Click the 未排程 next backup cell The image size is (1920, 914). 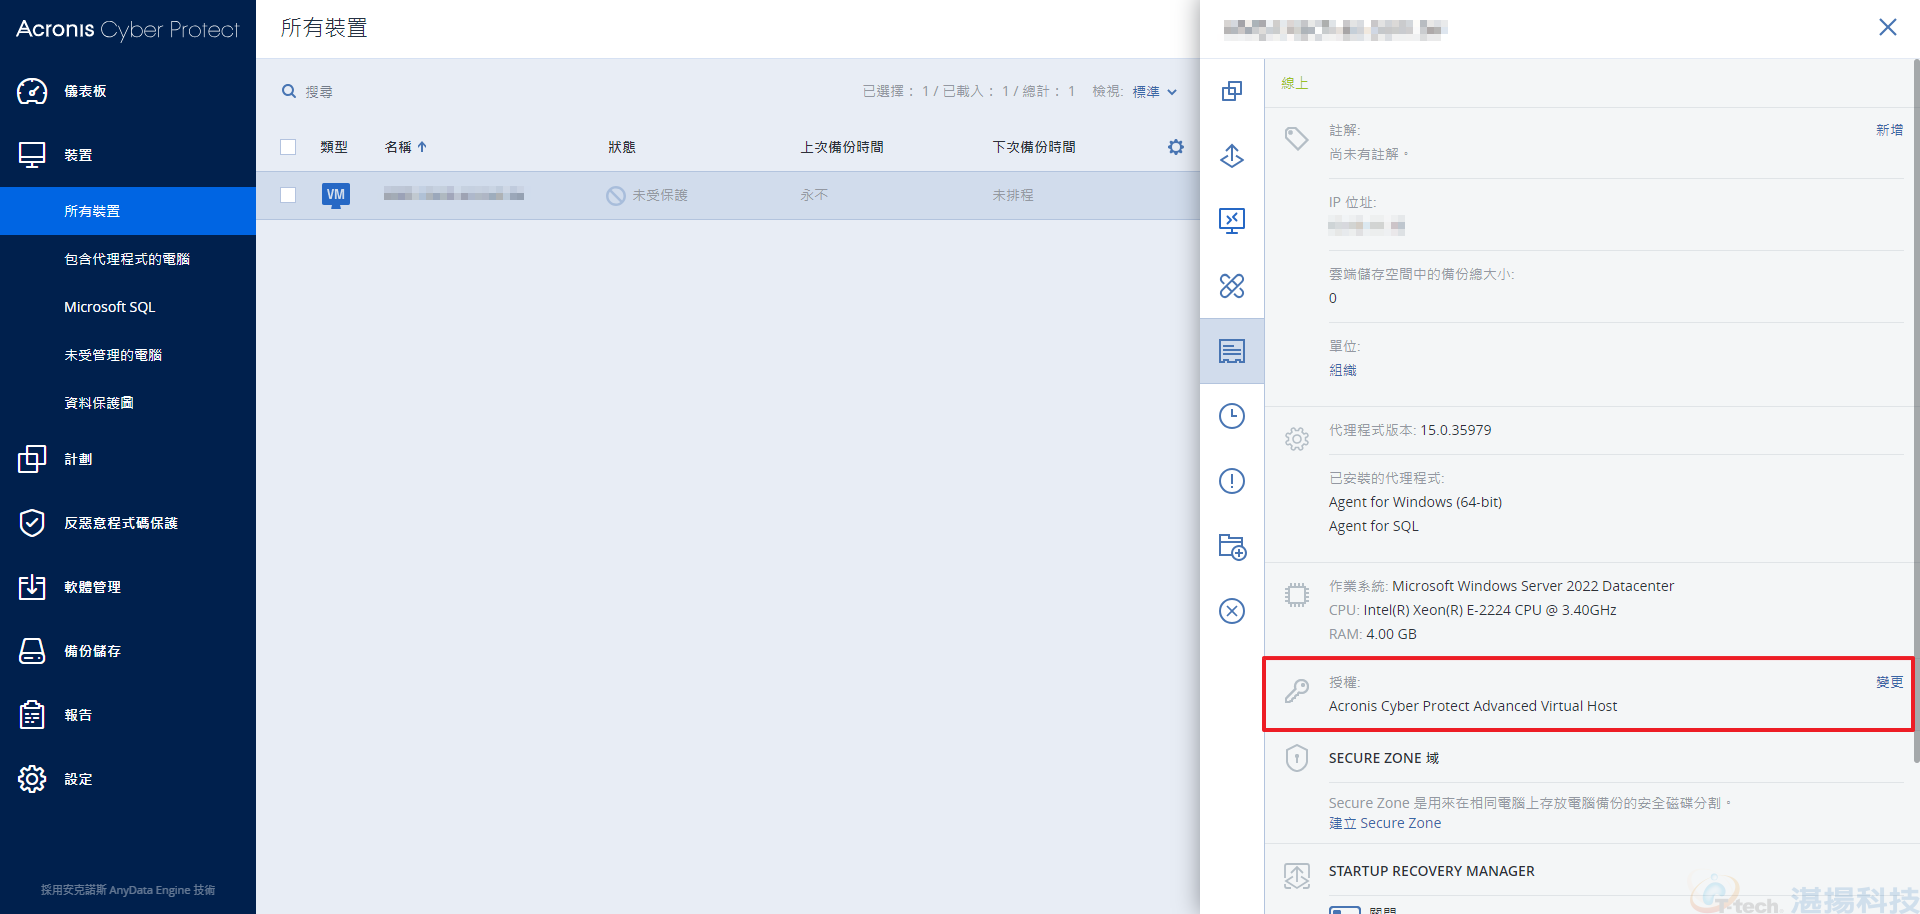[1013, 195]
